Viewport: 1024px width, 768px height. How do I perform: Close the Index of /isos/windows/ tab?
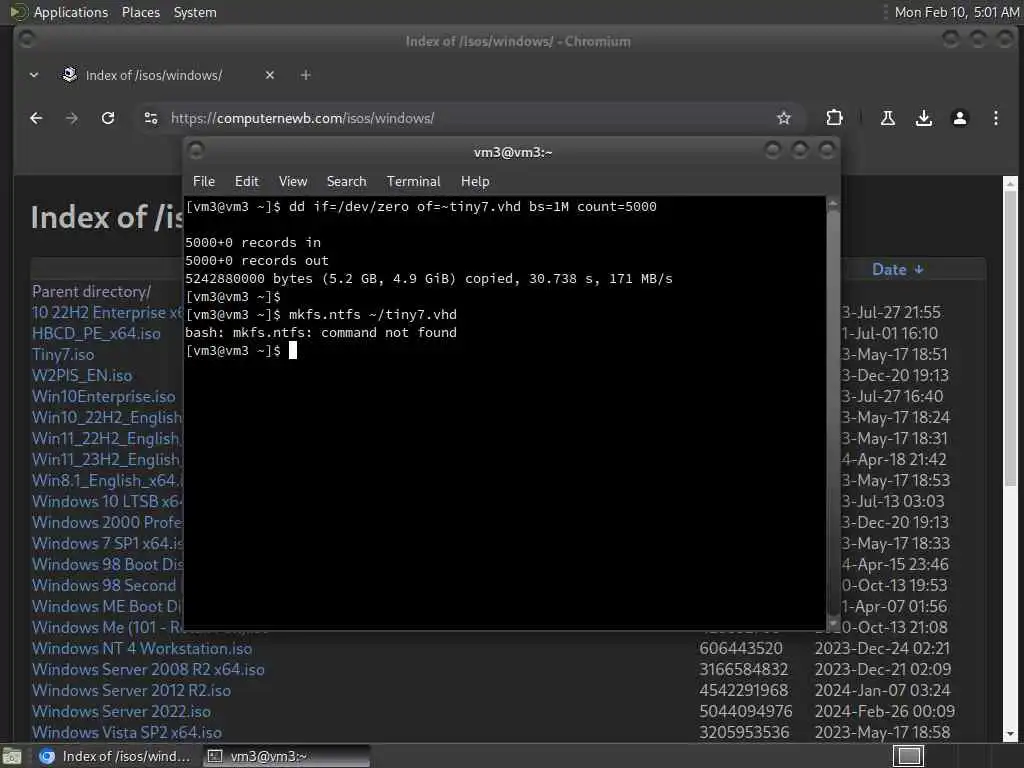(x=270, y=75)
